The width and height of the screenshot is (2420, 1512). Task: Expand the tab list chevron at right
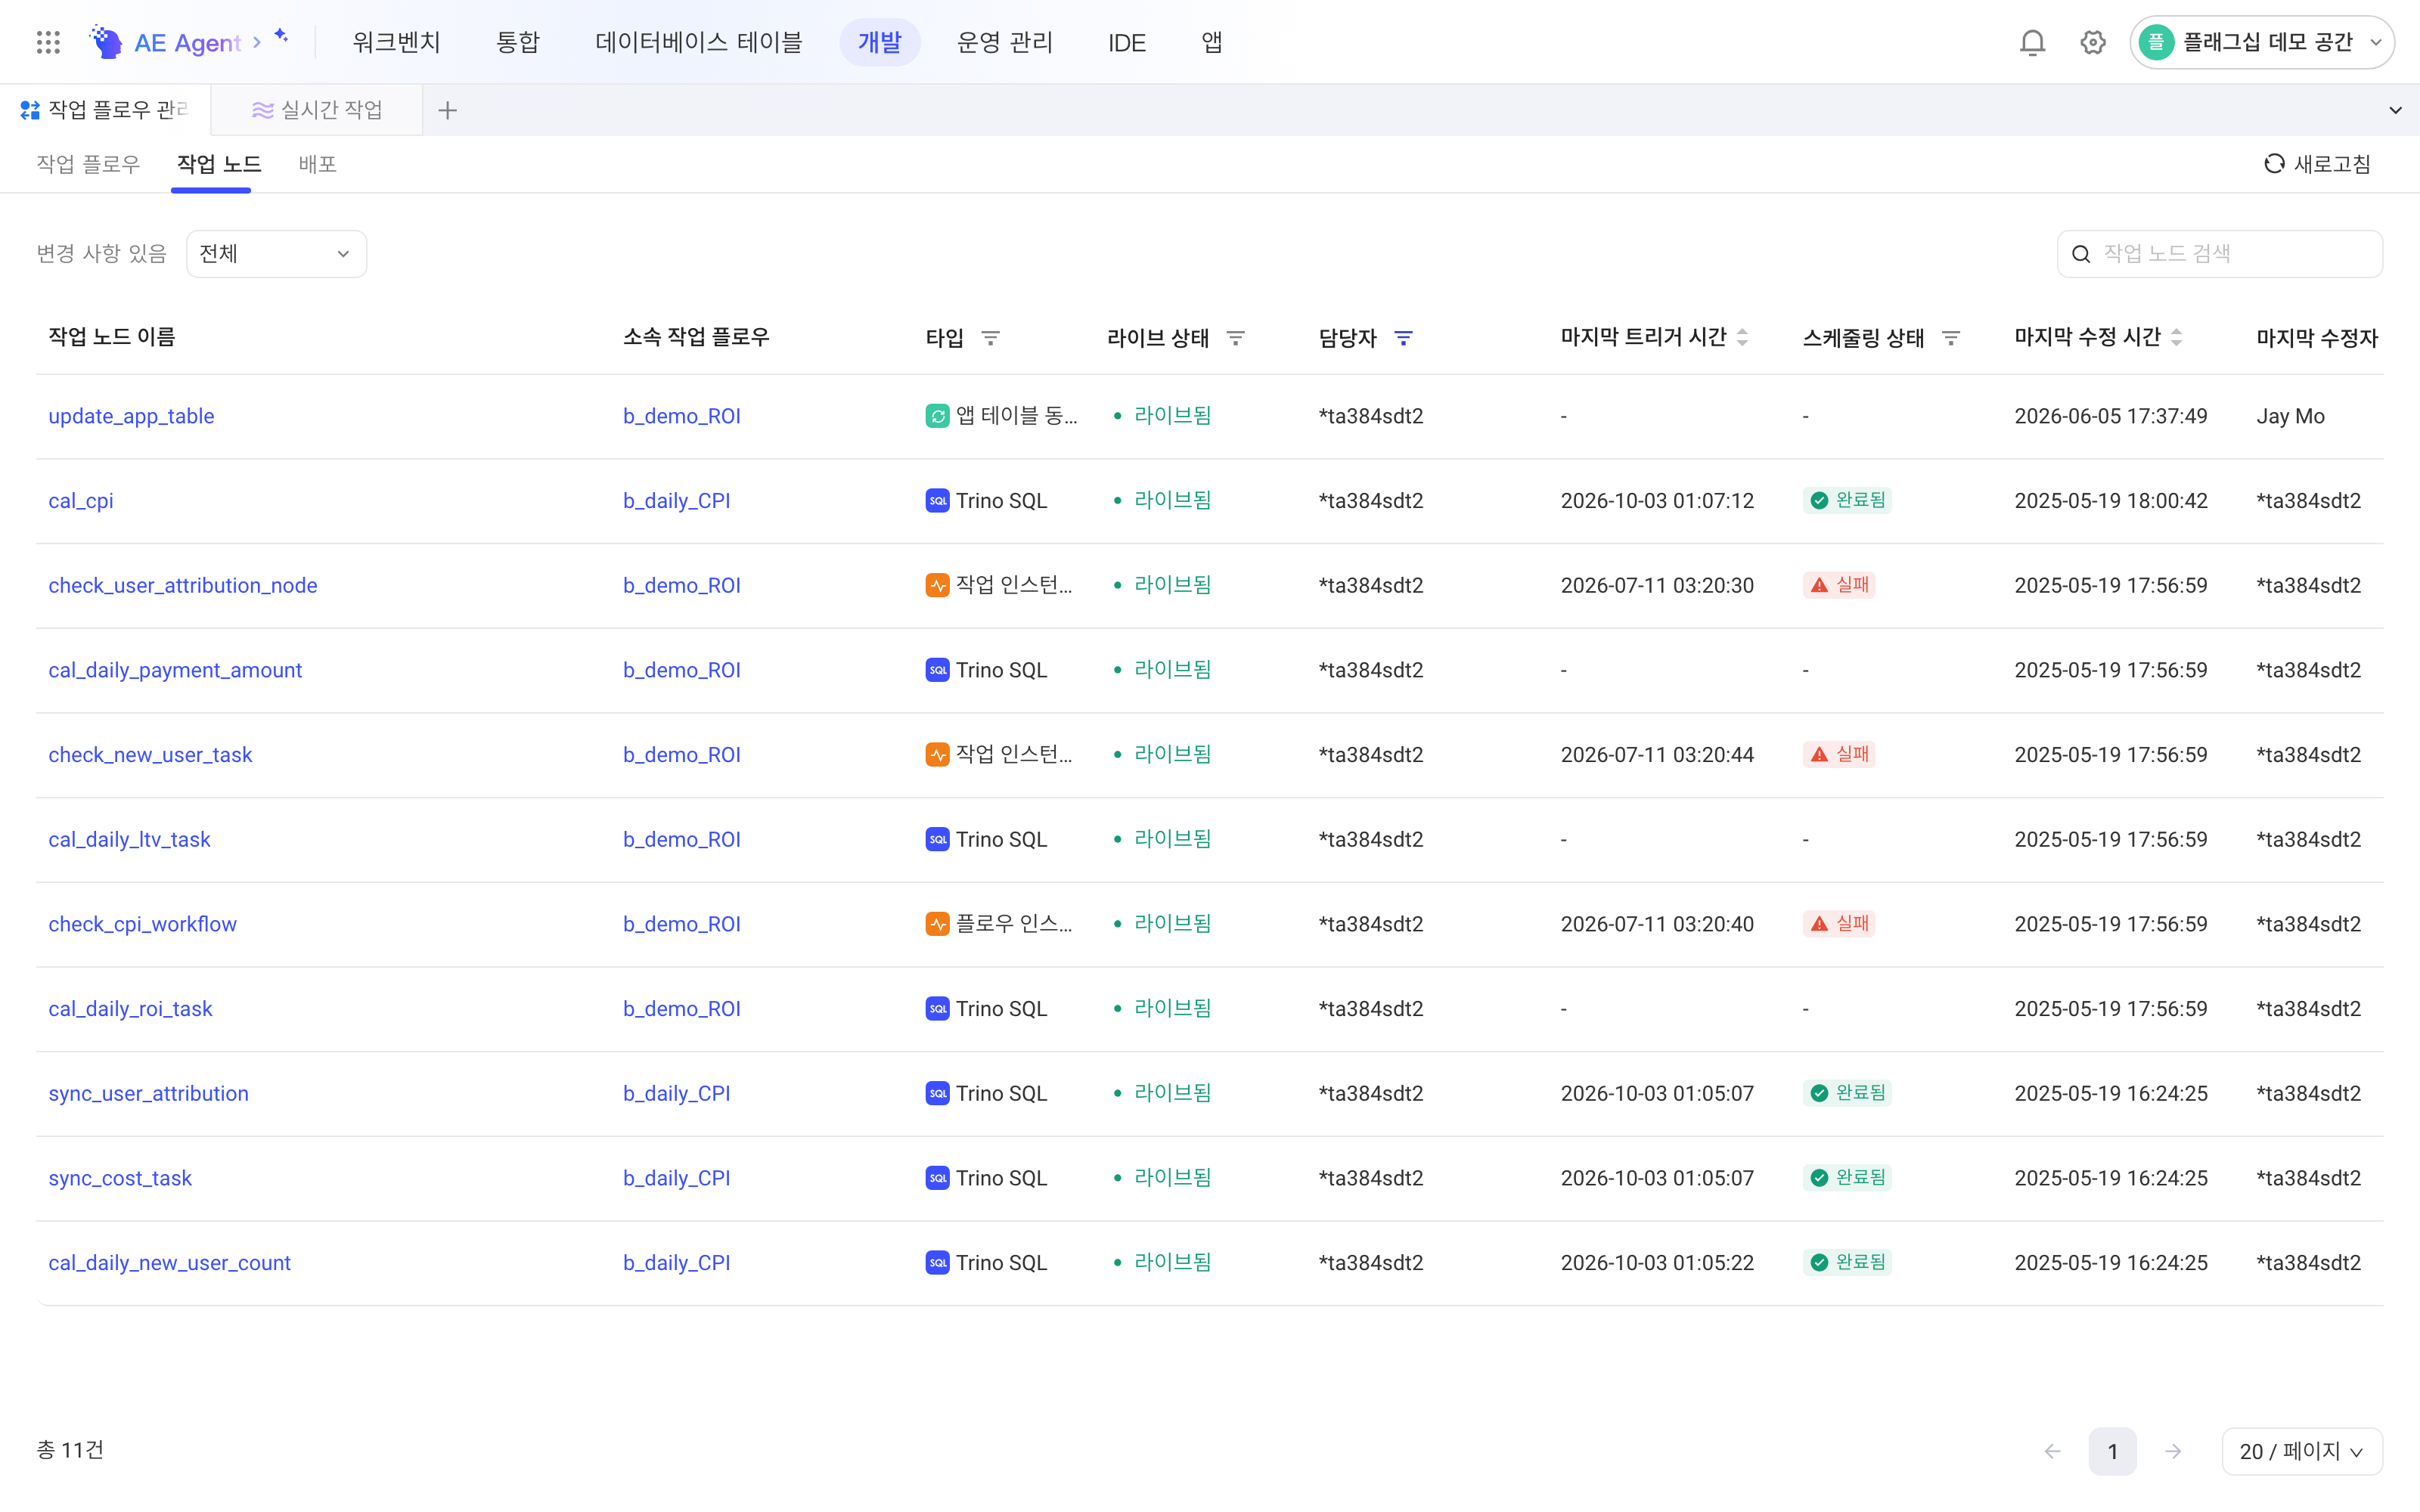click(x=2395, y=110)
